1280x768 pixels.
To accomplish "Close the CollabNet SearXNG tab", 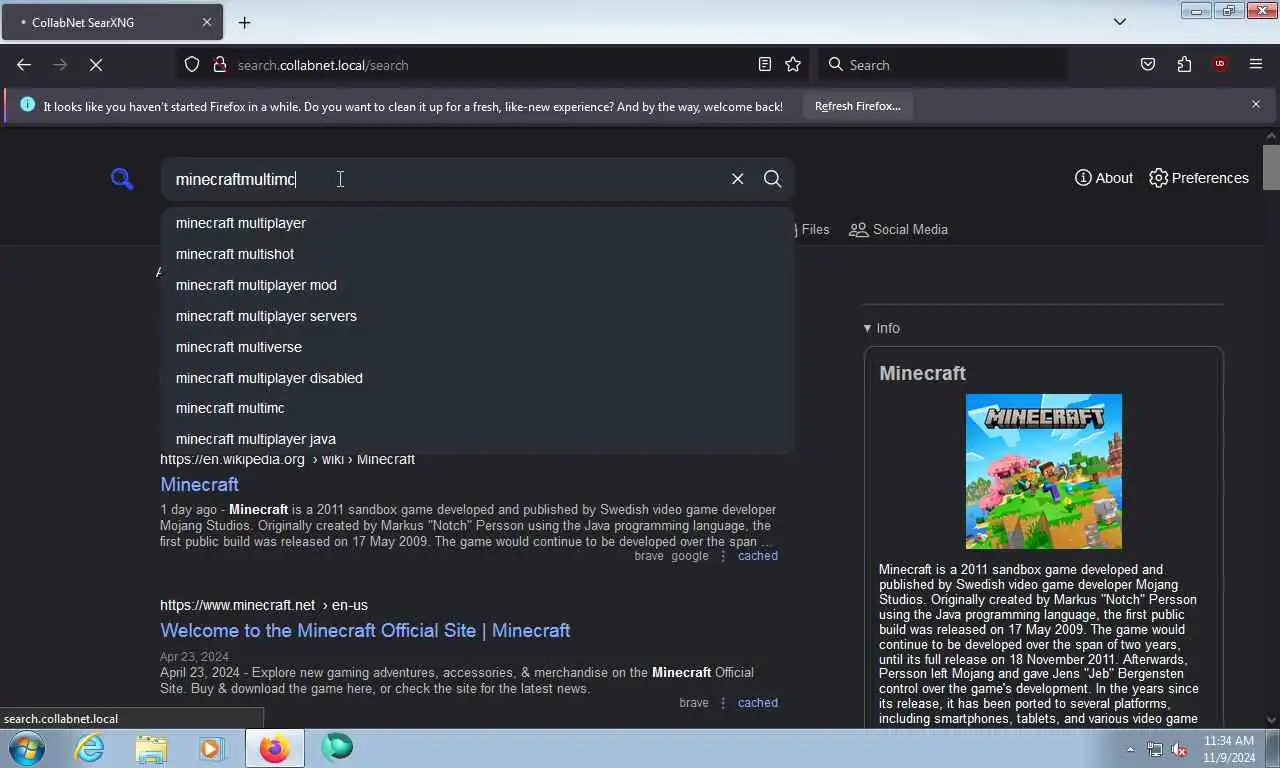I will pyautogui.click(x=207, y=22).
